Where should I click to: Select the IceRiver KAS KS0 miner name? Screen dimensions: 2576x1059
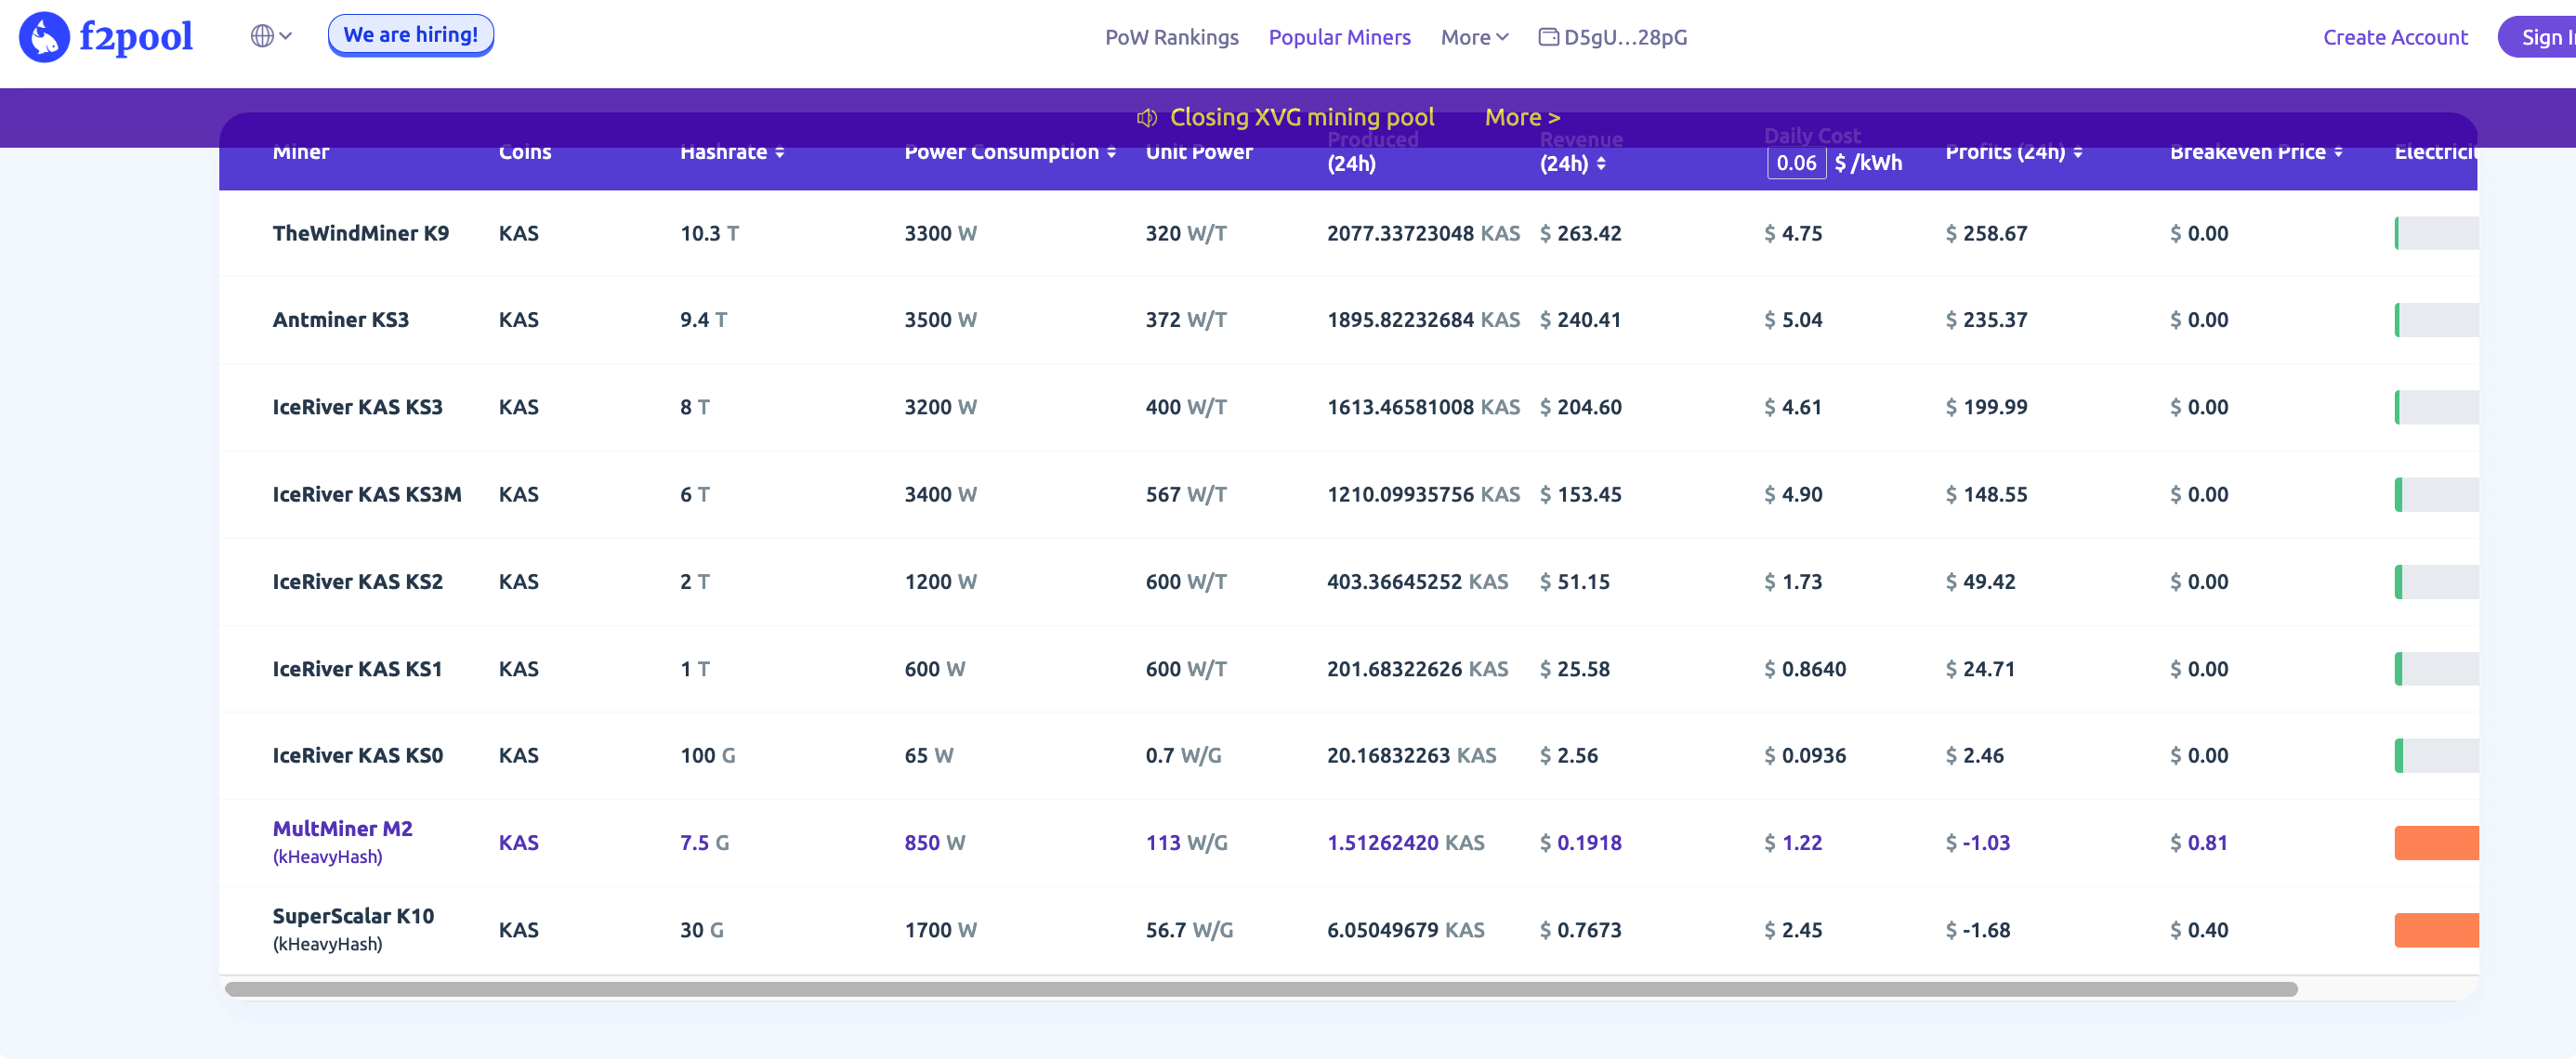[357, 755]
